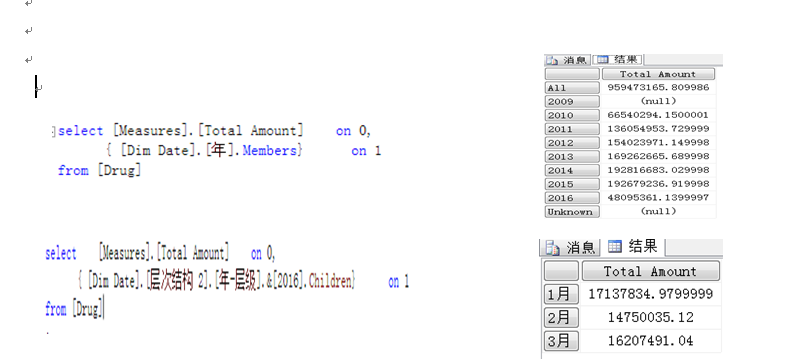Click the grid icon beside 结果 in the yearly panel
This screenshot has height=363, width=791.
tap(603, 59)
